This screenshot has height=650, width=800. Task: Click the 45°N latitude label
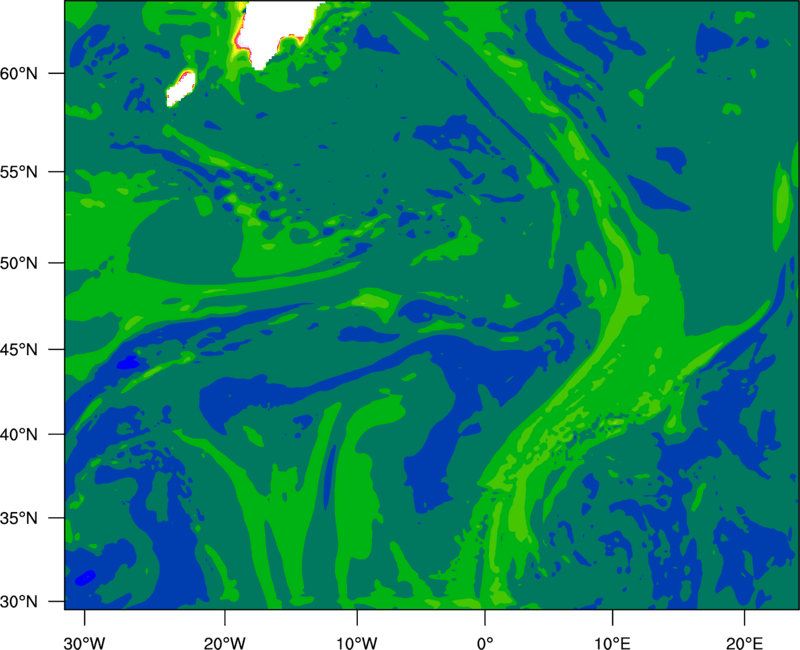pyautogui.click(x=19, y=349)
